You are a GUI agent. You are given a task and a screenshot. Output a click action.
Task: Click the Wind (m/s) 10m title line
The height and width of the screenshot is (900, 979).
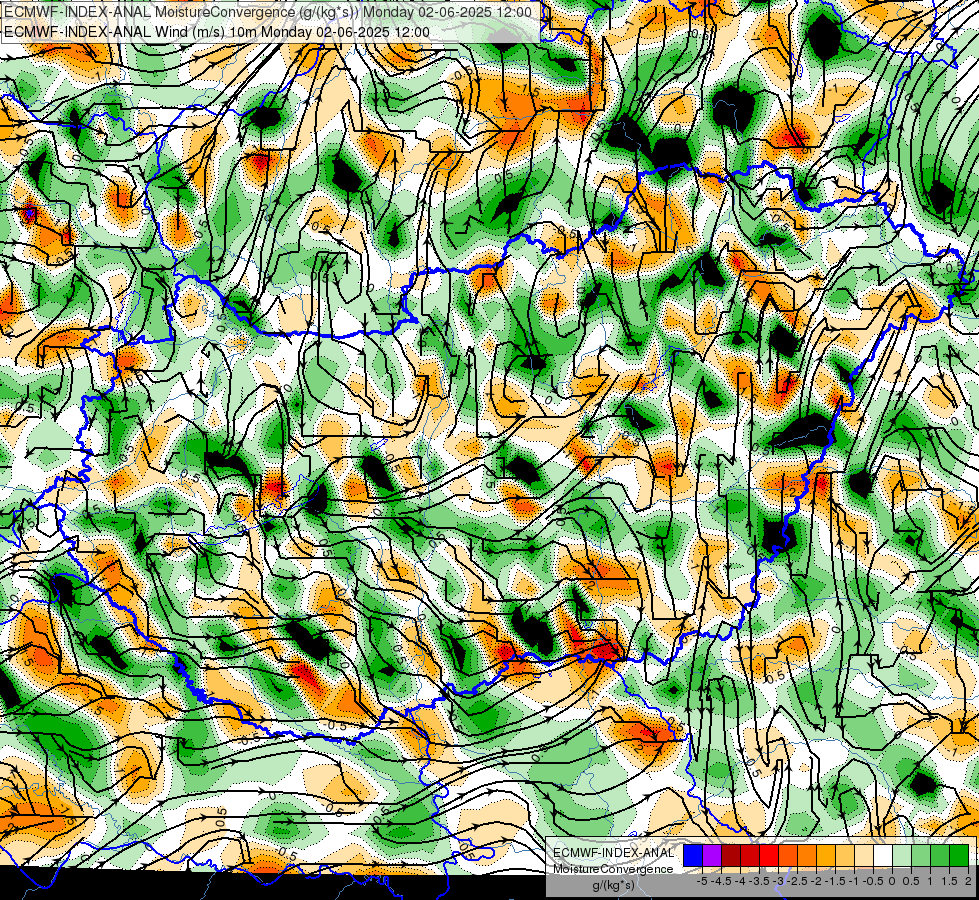point(217,32)
